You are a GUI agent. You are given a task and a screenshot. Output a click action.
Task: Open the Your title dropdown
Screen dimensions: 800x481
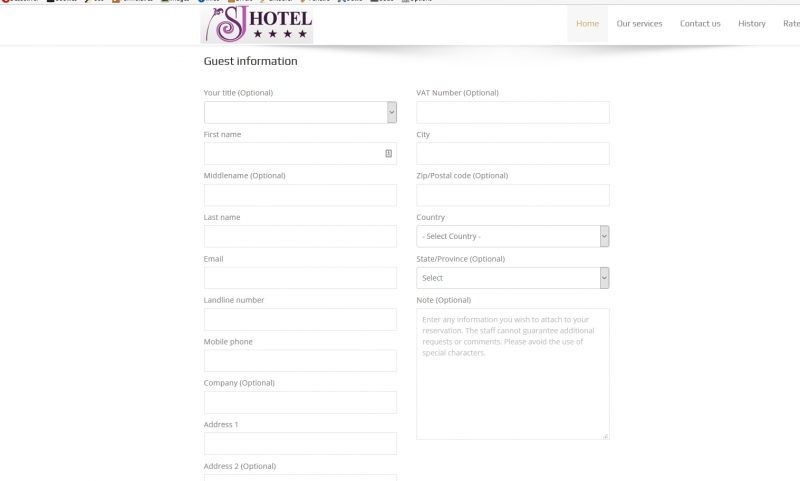pyautogui.click(x=300, y=112)
